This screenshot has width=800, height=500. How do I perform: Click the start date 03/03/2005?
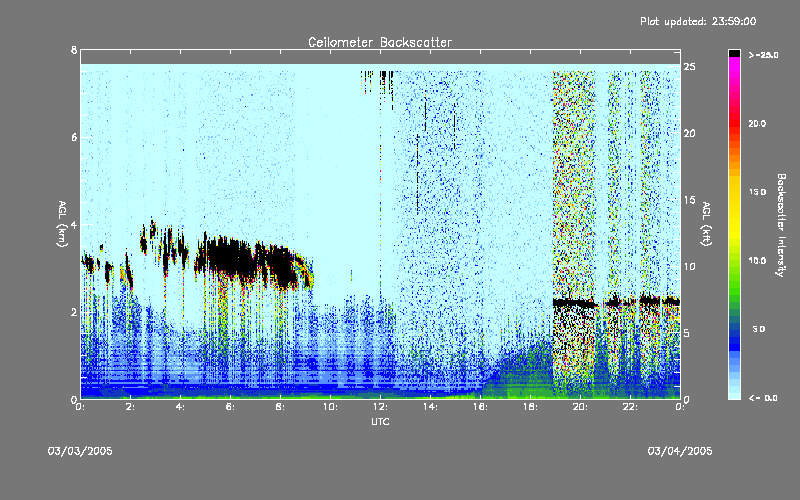(x=80, y=451)
